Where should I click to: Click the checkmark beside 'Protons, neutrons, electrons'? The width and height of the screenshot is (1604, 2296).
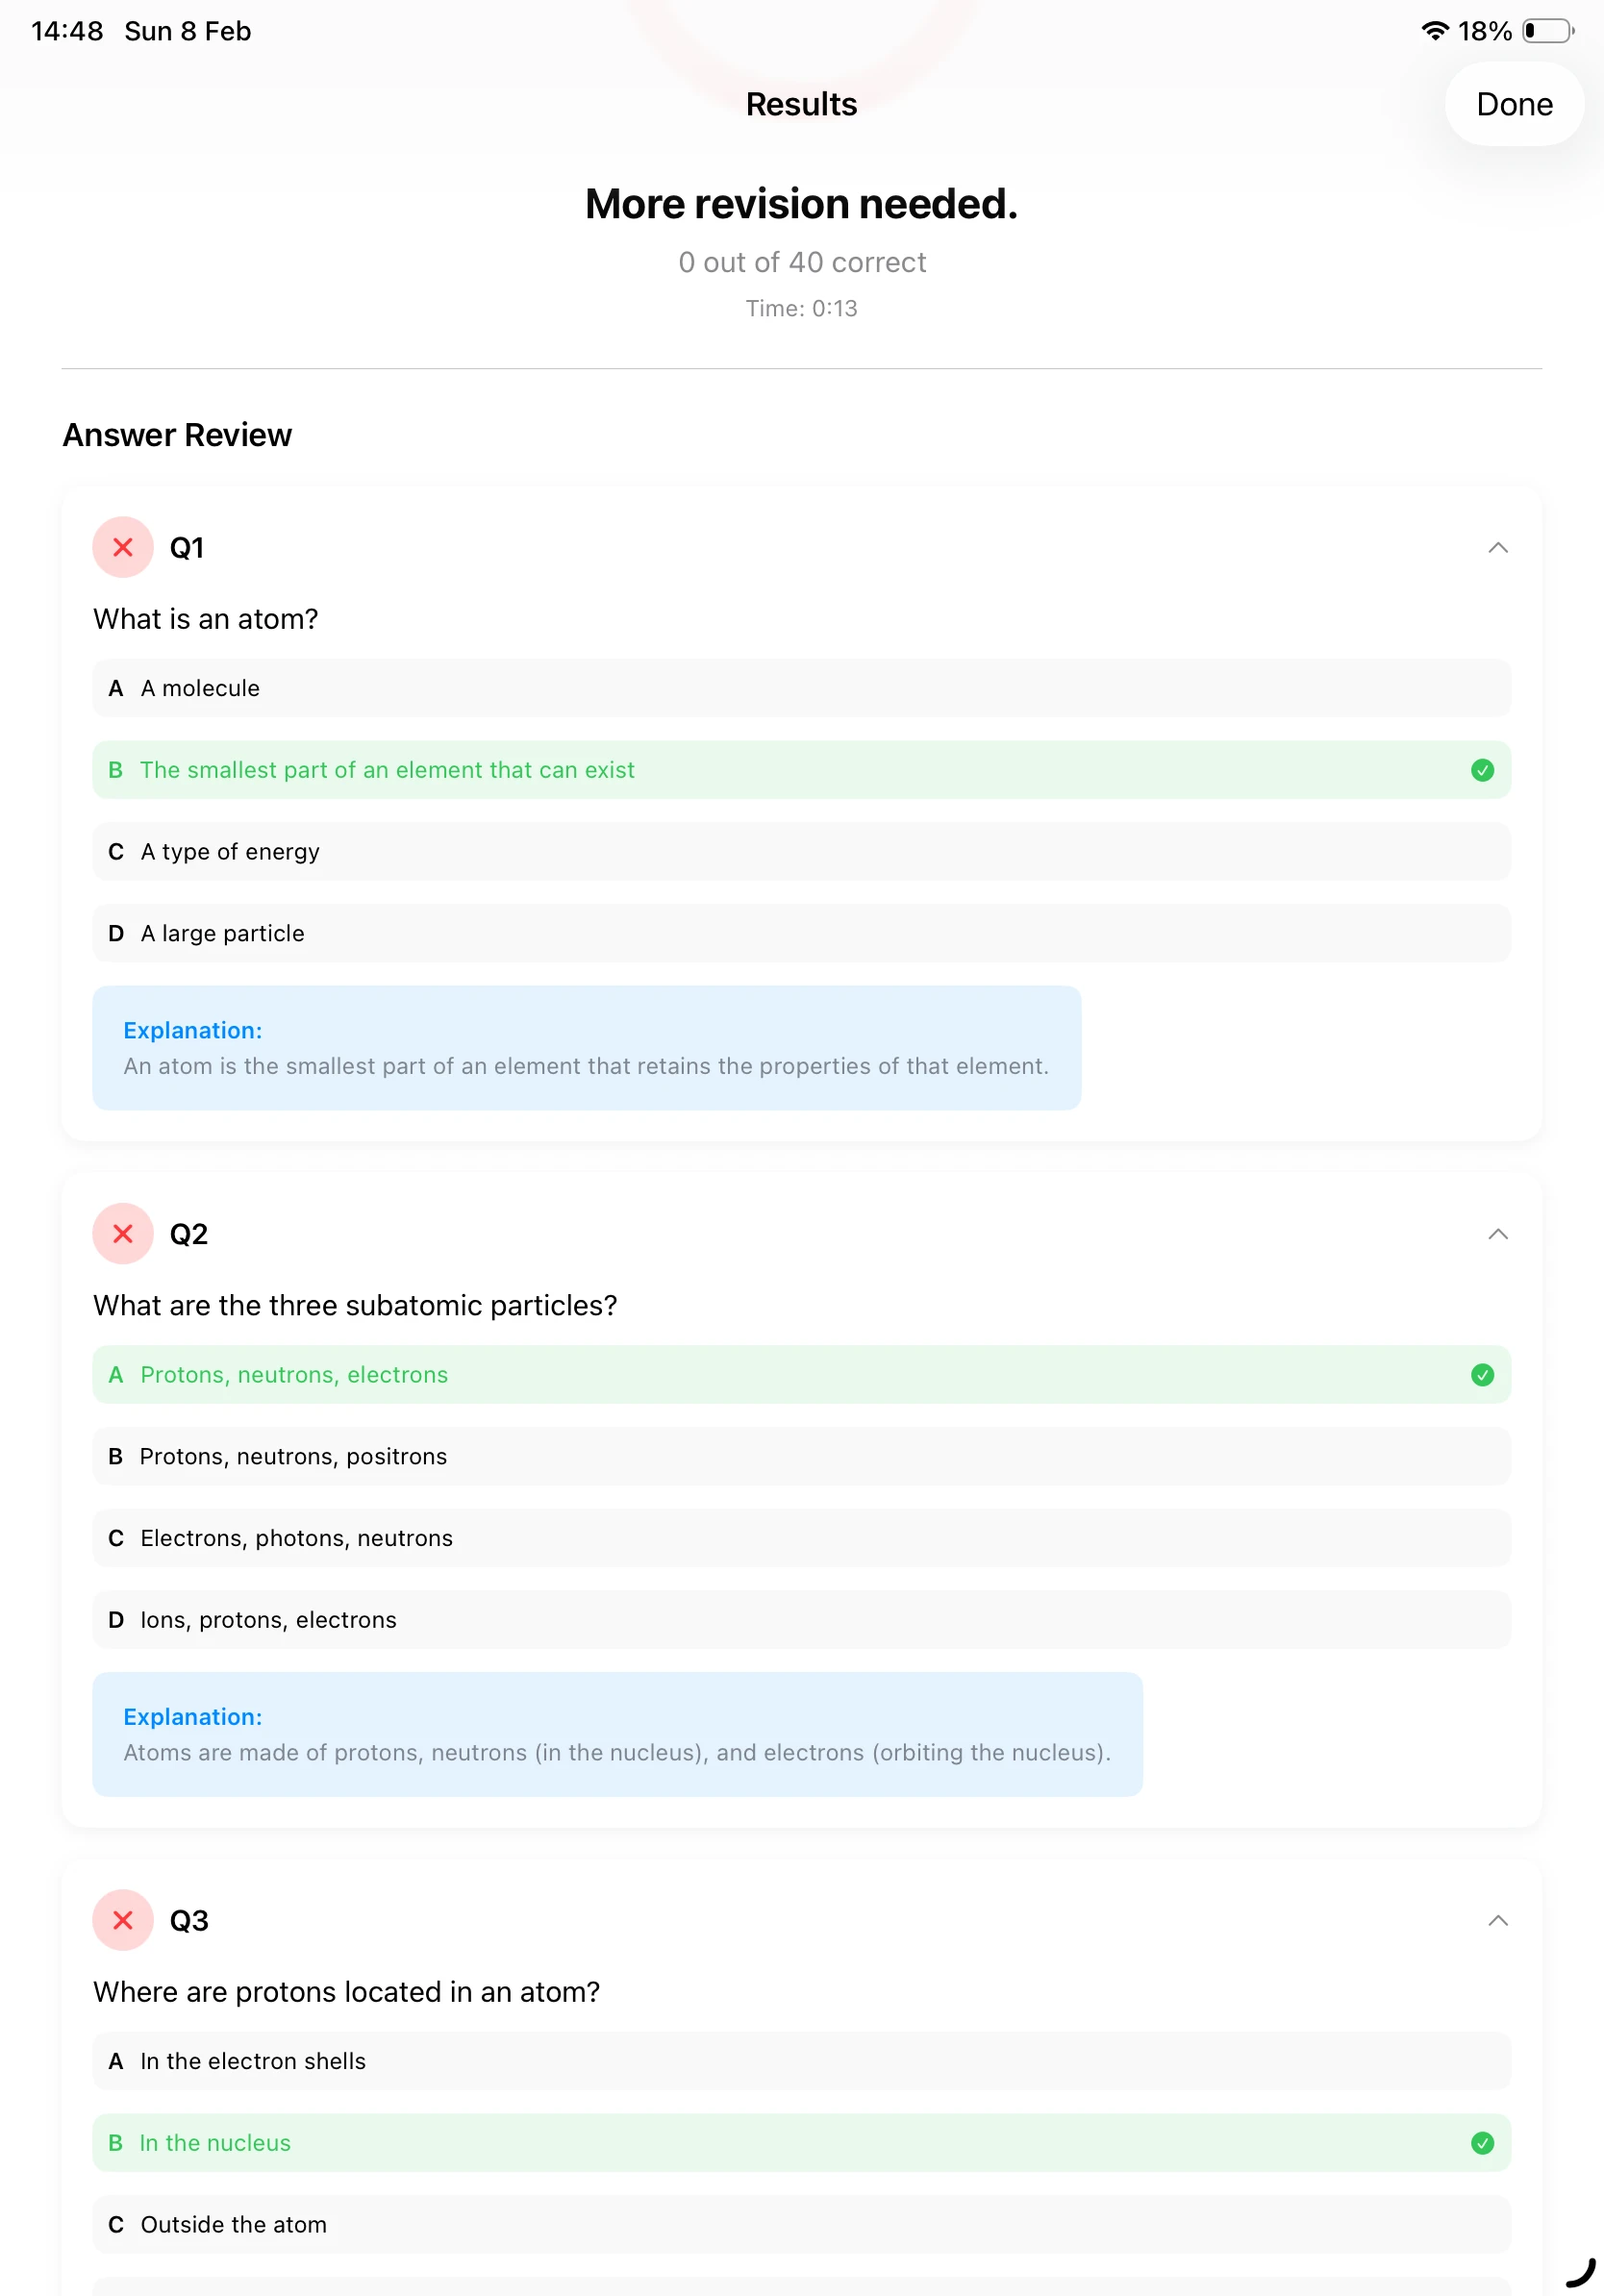(1481, 1375)
